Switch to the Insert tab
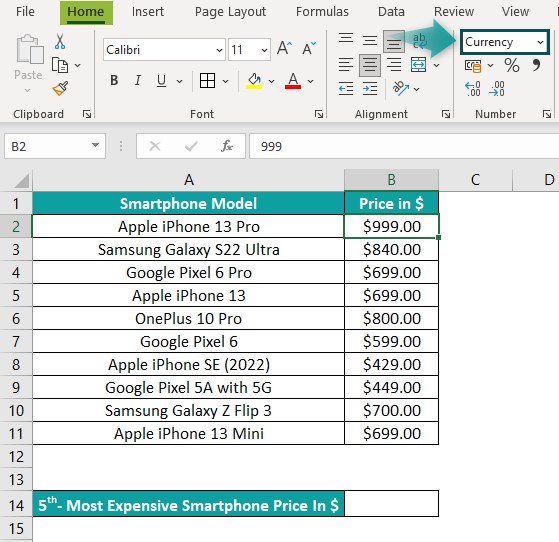This screenshot has height=542, width=559. point(148,12)
